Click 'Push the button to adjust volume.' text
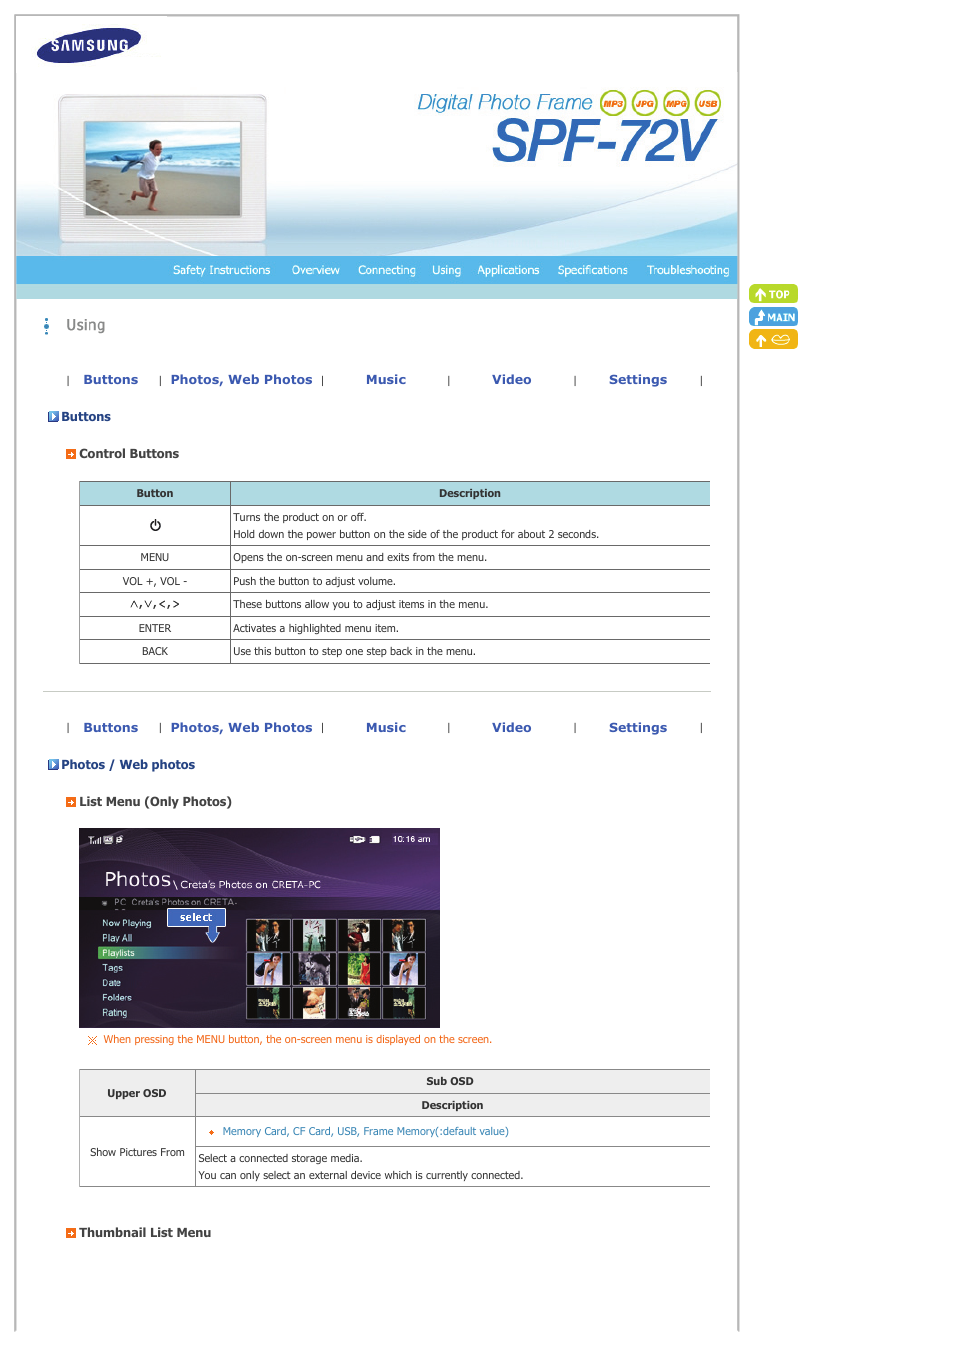Image resolution: width=954 pixels, height=1350 pixels. (x=314, y=582)
